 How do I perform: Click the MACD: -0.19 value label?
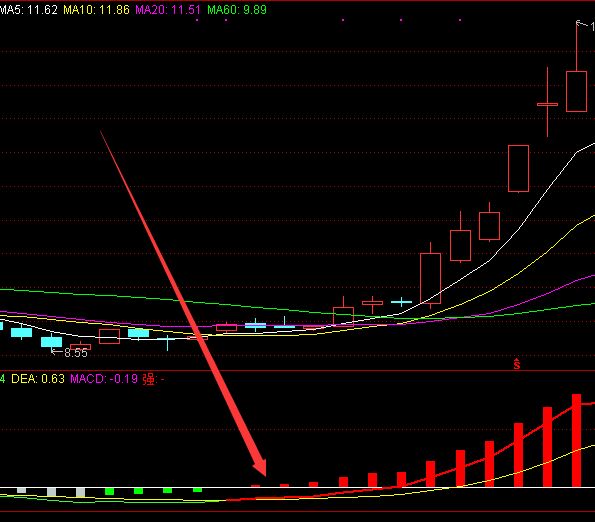pyautogui.click(x=104, y=379)
